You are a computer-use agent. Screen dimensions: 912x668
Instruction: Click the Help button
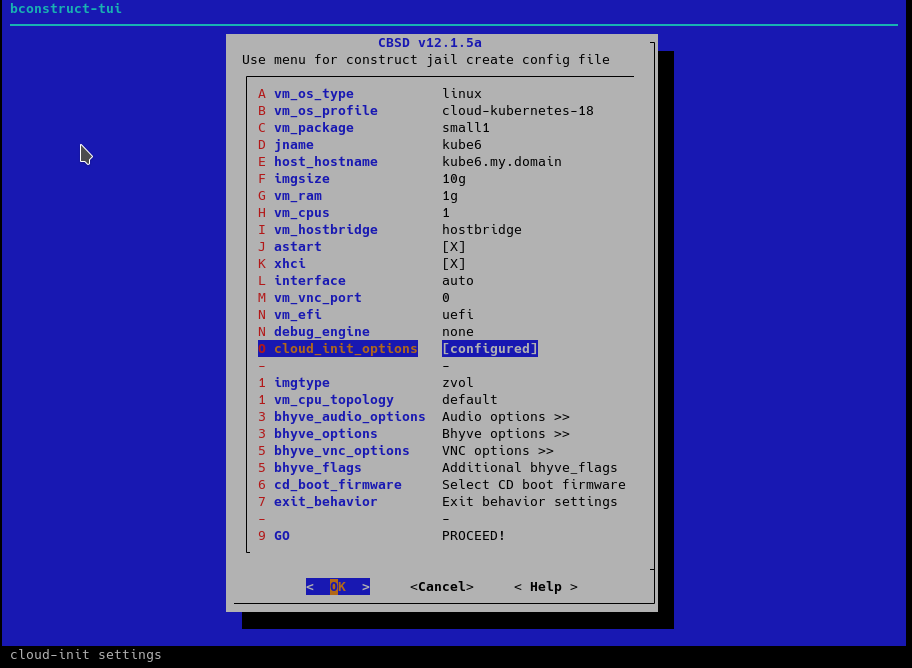[546, 587]
